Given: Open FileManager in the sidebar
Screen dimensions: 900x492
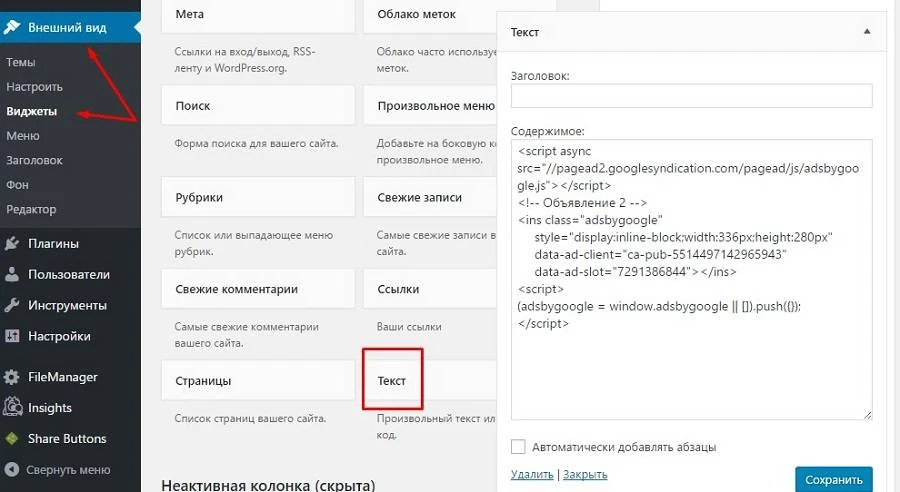Looking at the screenshot, I should pos(63,377).
